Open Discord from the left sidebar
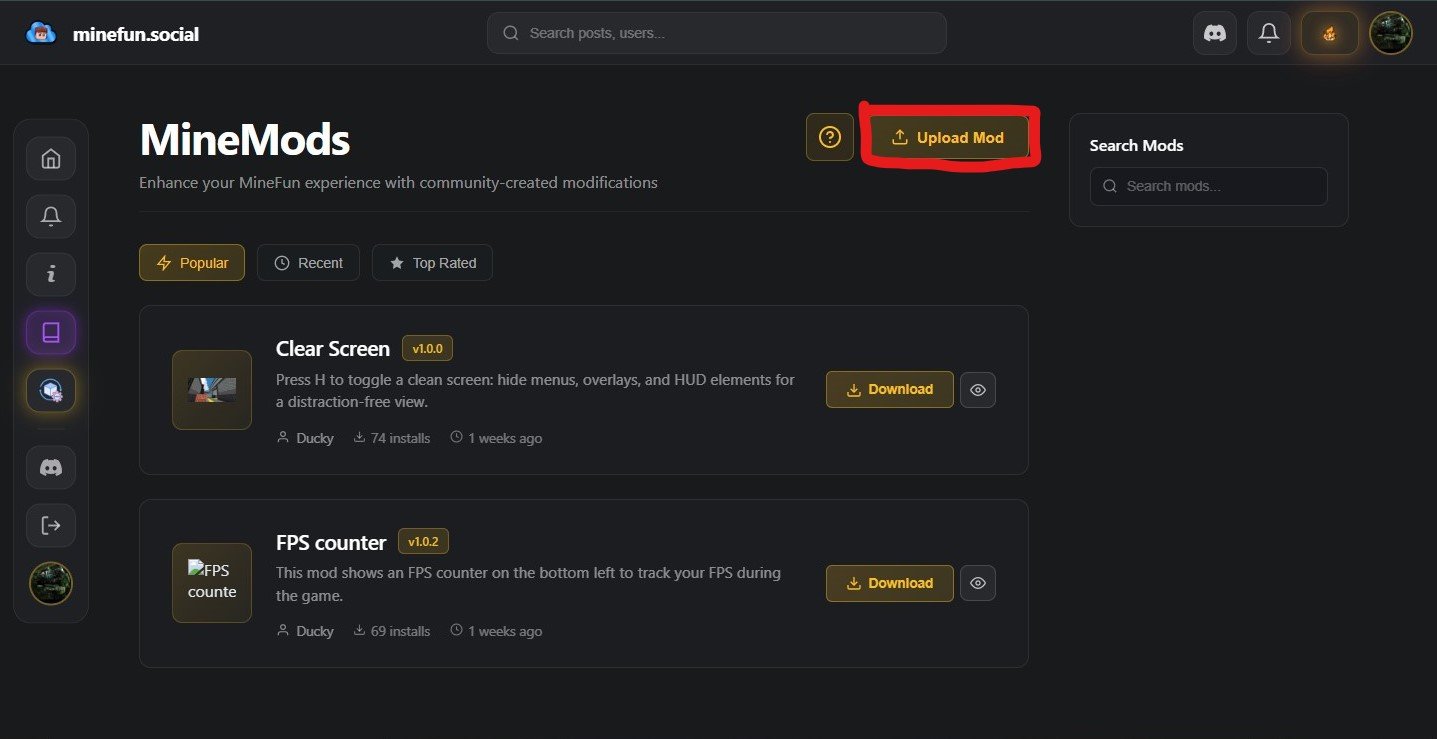Viewport: 1437px width, 739px height. (x=51, y=467)
